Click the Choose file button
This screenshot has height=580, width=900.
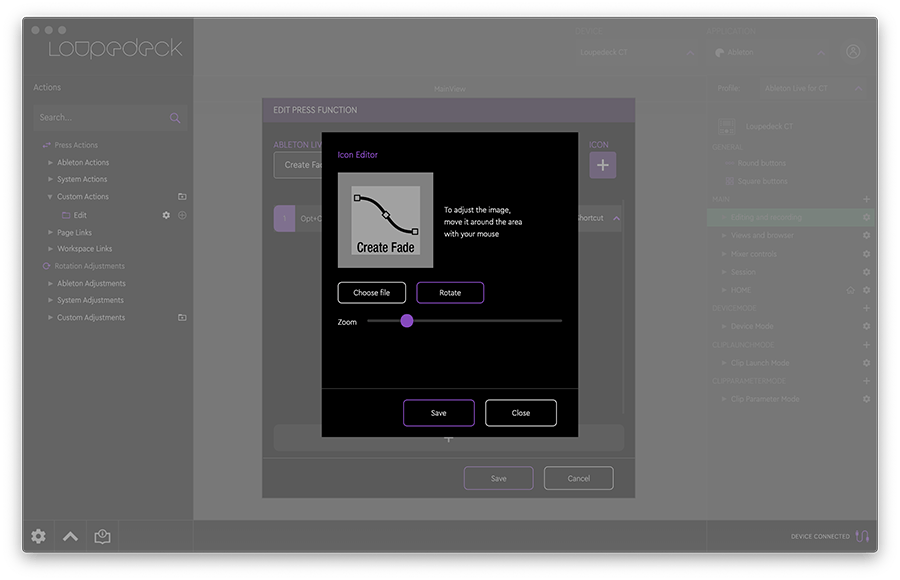click(371, 292)
